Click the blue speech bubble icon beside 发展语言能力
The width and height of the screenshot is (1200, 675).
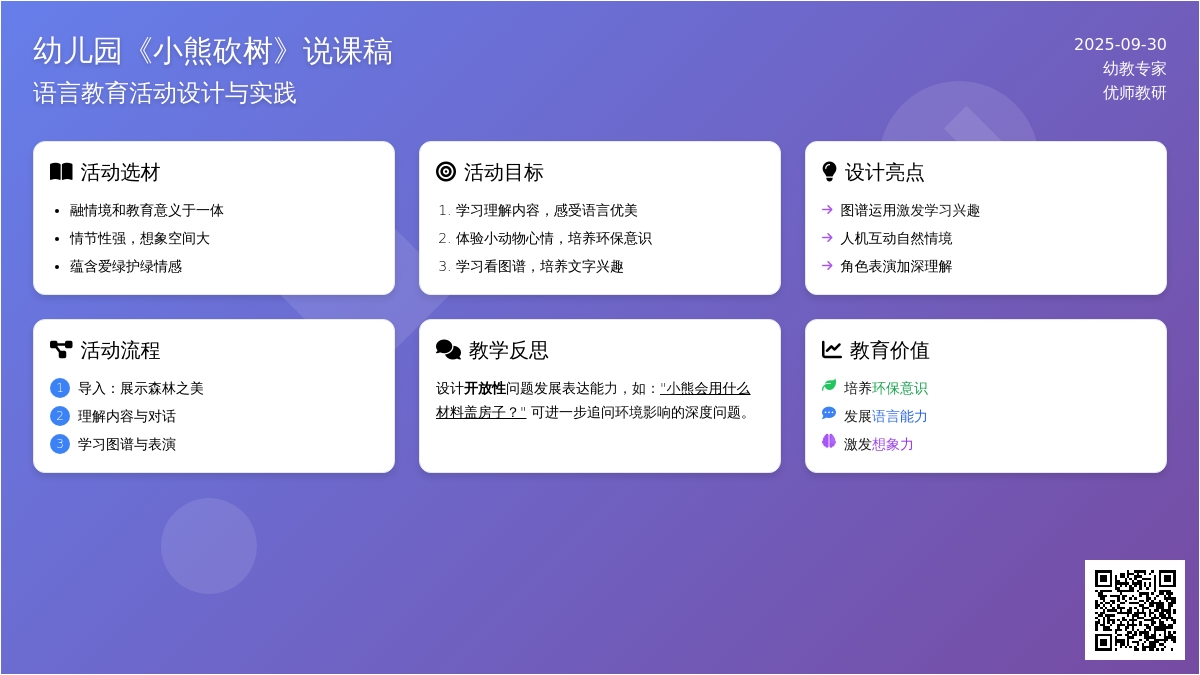pyautogui.click(x=829, y=414)
